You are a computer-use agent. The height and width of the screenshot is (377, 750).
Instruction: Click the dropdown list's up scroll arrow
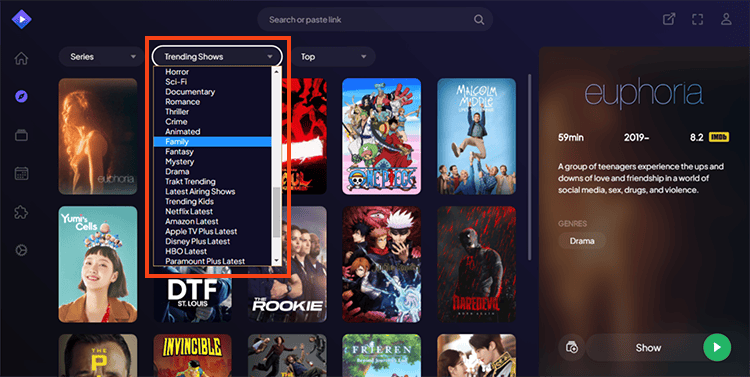tap(276, 71)
